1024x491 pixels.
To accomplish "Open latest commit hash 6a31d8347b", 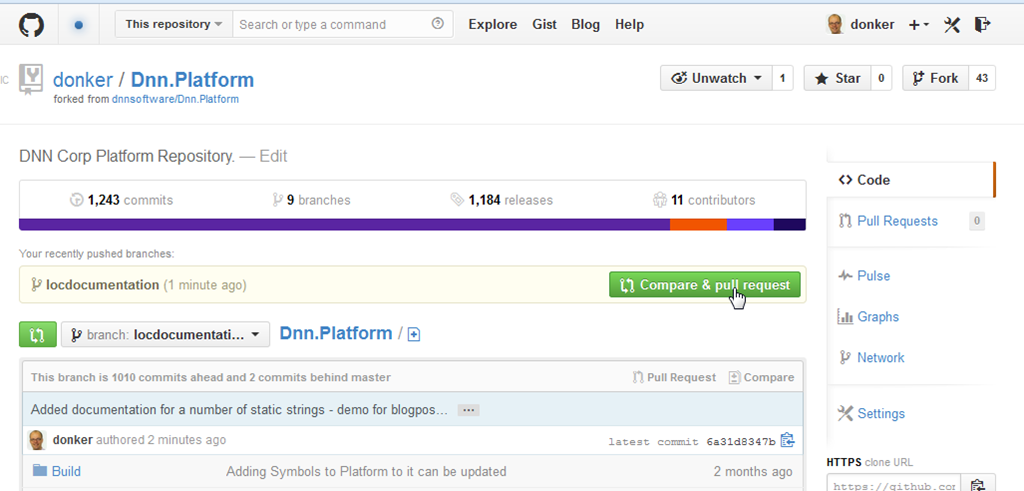I will point(741,442).
